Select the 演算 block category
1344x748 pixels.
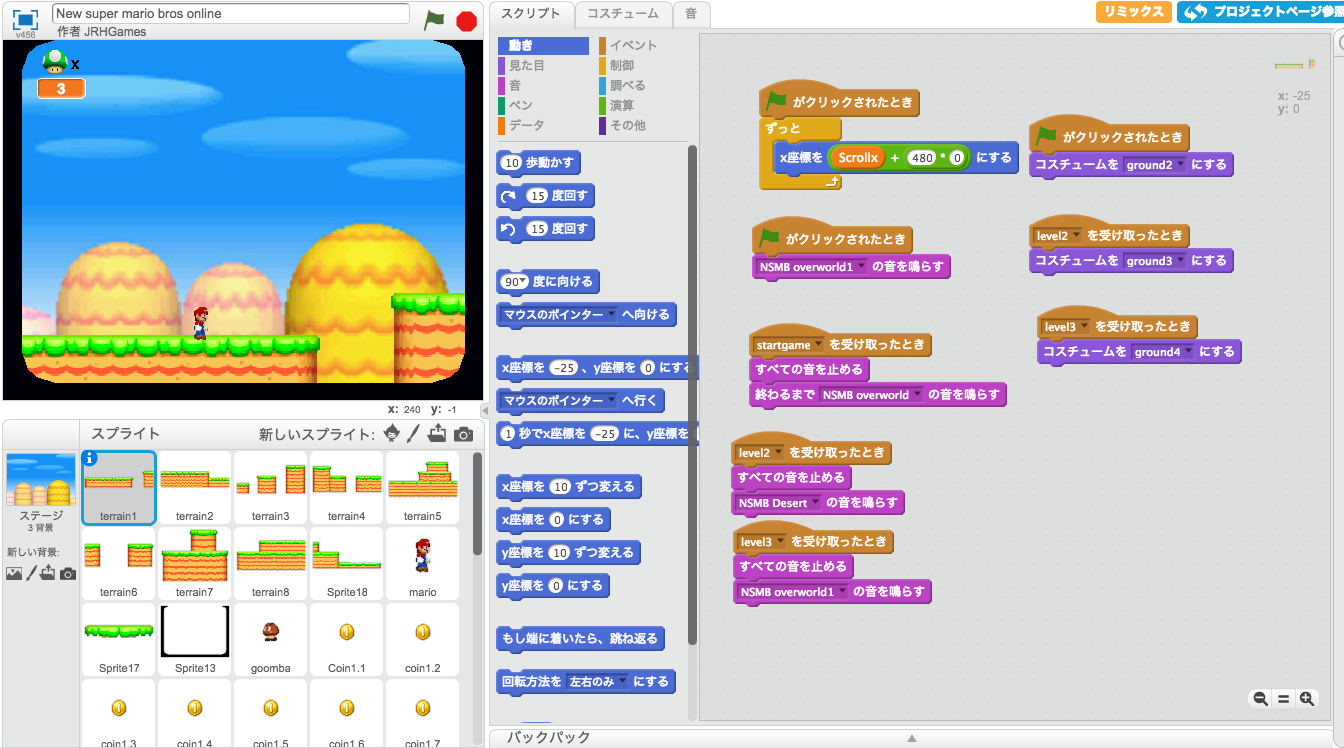click(x=643, y=106)
